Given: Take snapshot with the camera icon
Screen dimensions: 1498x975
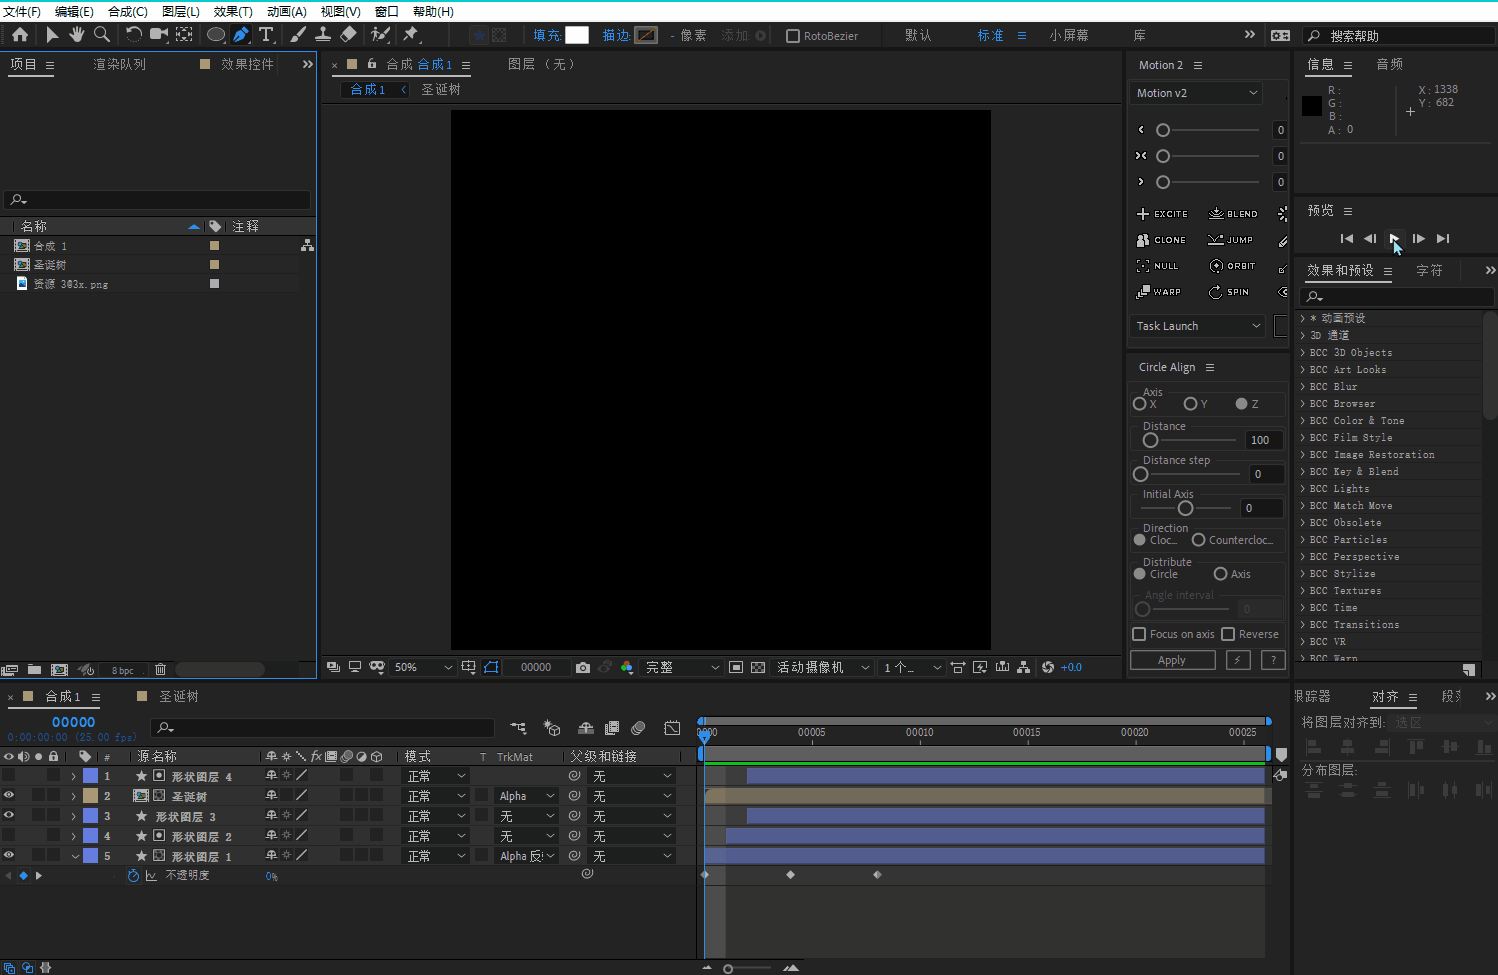Looking at the screenshot, I should [583, 667].
